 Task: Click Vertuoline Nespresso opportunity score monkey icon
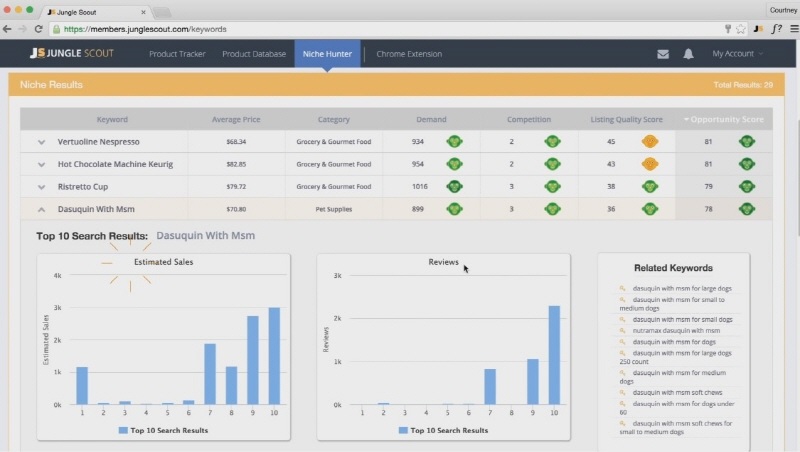[747, 141]
